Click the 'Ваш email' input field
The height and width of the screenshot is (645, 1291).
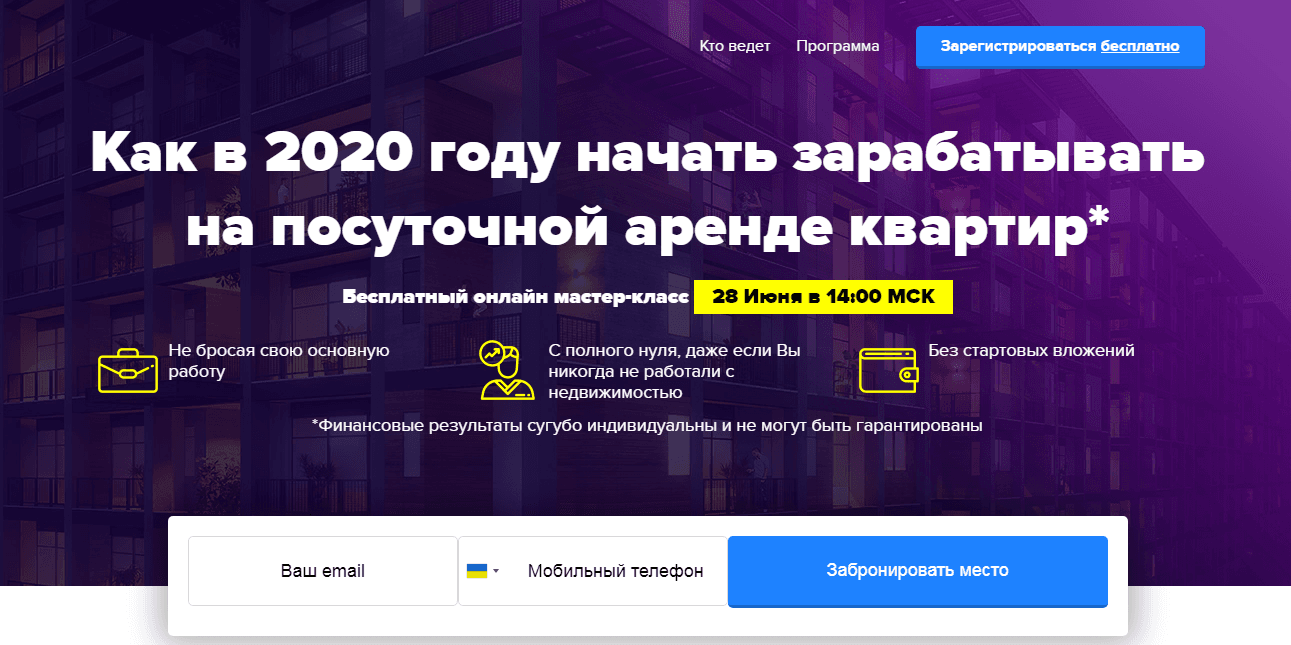(322, 570)
